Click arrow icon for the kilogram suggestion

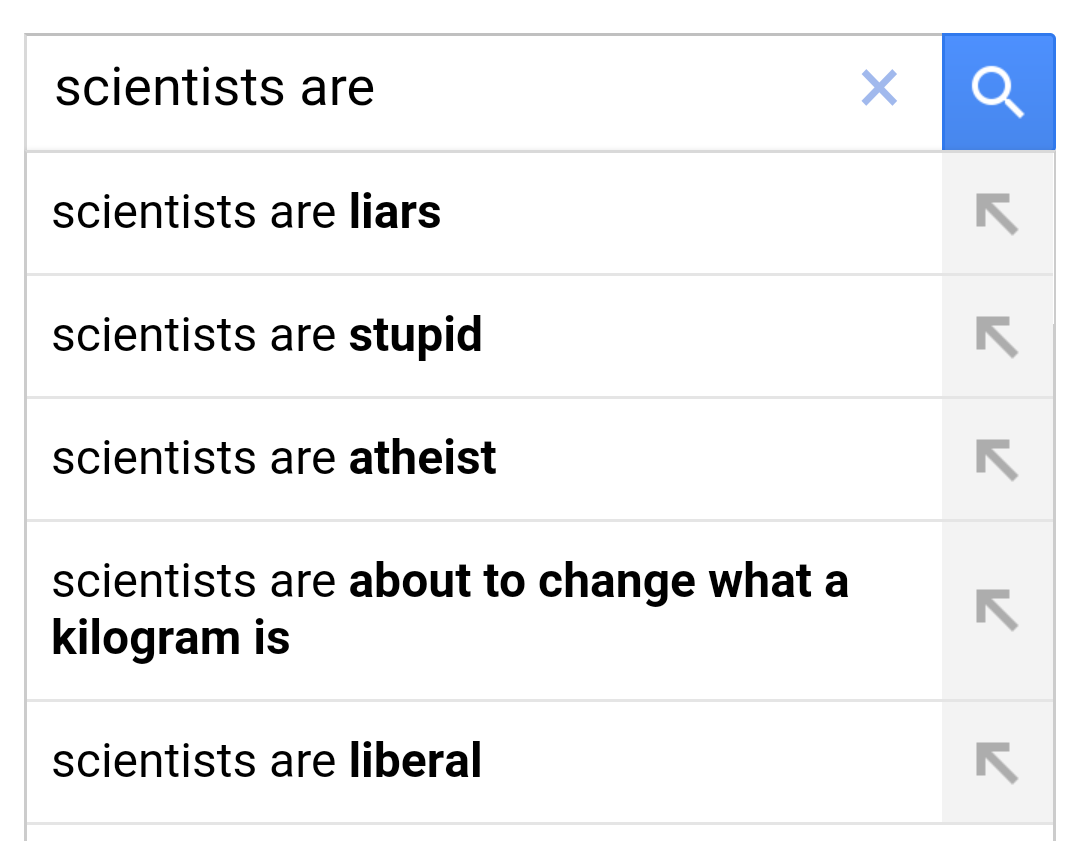click(x=997, y=610)
